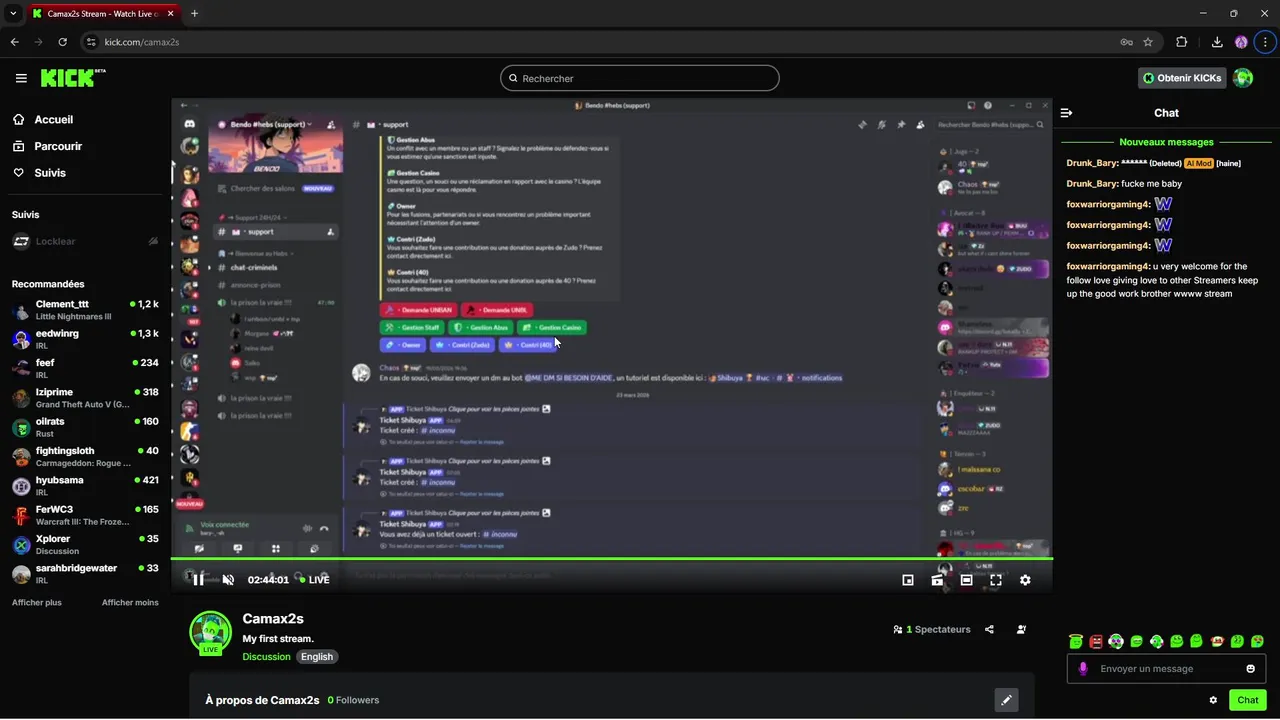1280x720 pixels.
Task: Open recommended channel Iziprime
Action: 85,398
